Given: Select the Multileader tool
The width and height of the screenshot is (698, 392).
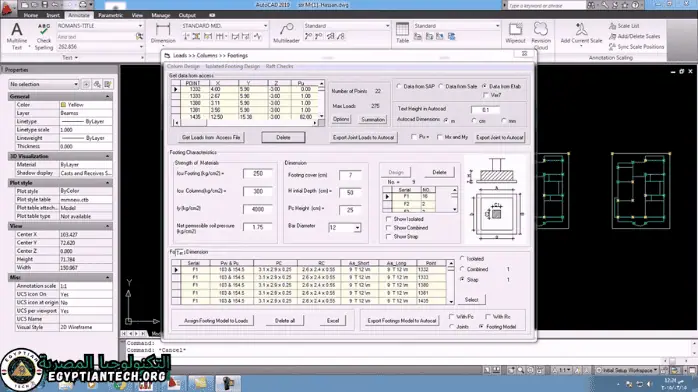Looking at the screenshot, I should (x=286, y=33).
